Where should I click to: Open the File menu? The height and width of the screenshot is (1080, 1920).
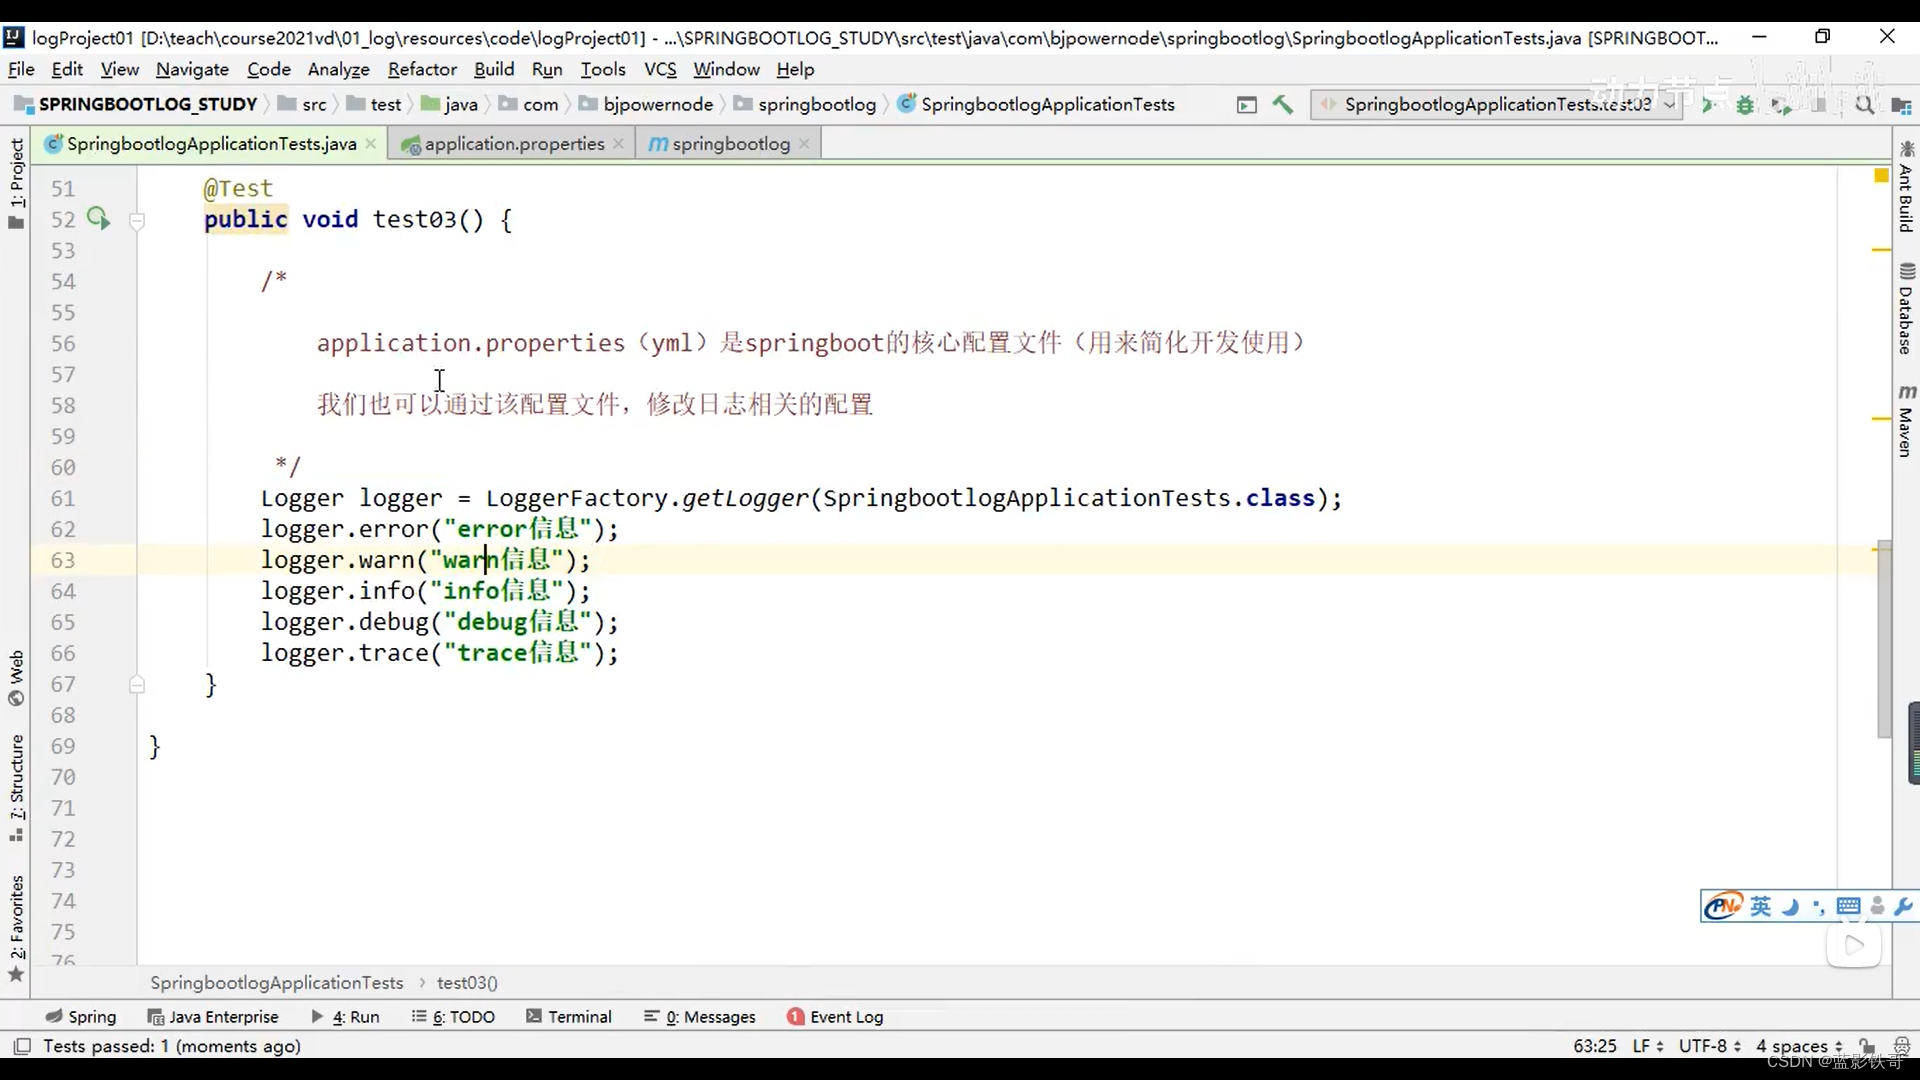(21, 69)
